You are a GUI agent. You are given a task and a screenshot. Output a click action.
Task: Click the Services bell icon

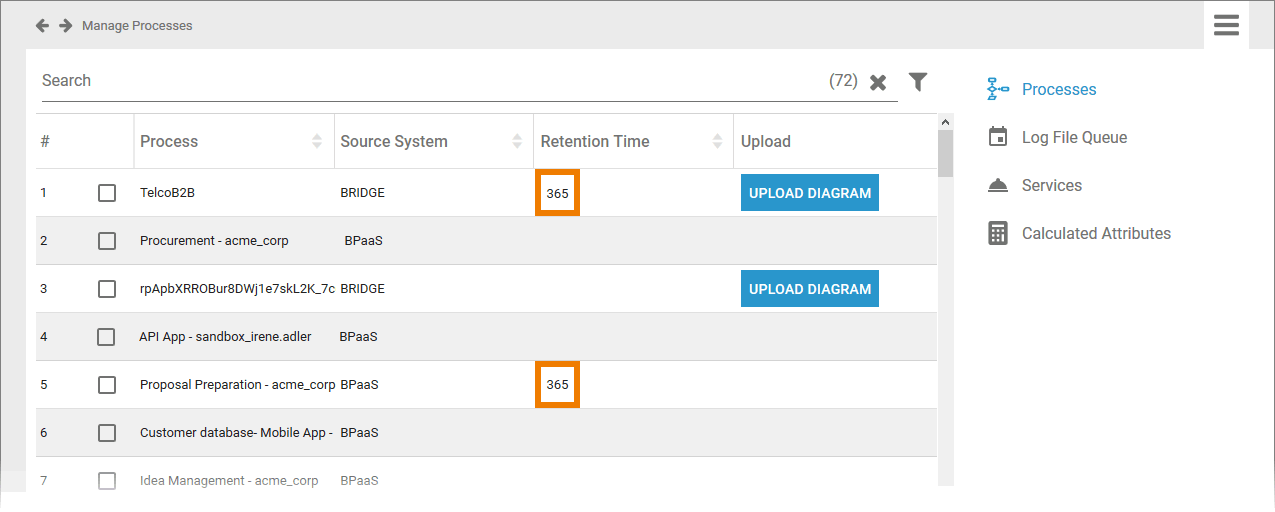pos(997,185)
